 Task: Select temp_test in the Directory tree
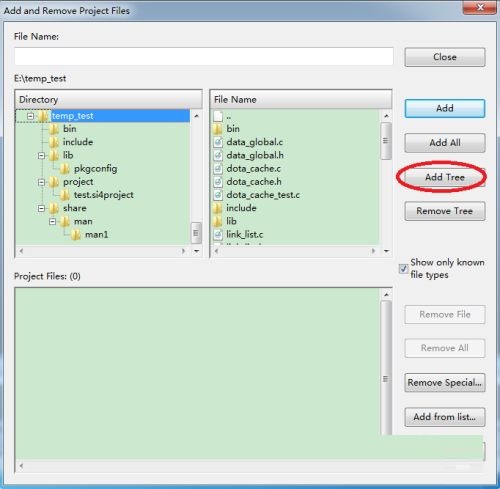tap(72, 116)
